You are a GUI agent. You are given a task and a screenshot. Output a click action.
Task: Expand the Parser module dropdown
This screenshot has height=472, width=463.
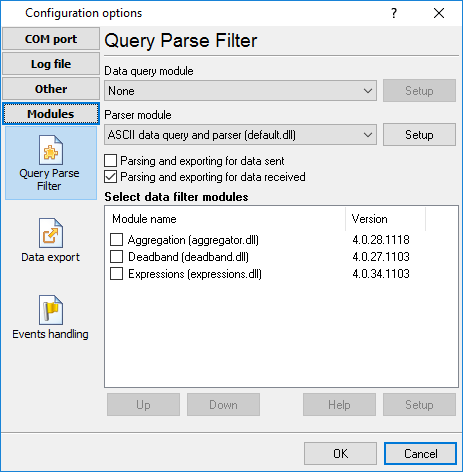coord(240,135)
